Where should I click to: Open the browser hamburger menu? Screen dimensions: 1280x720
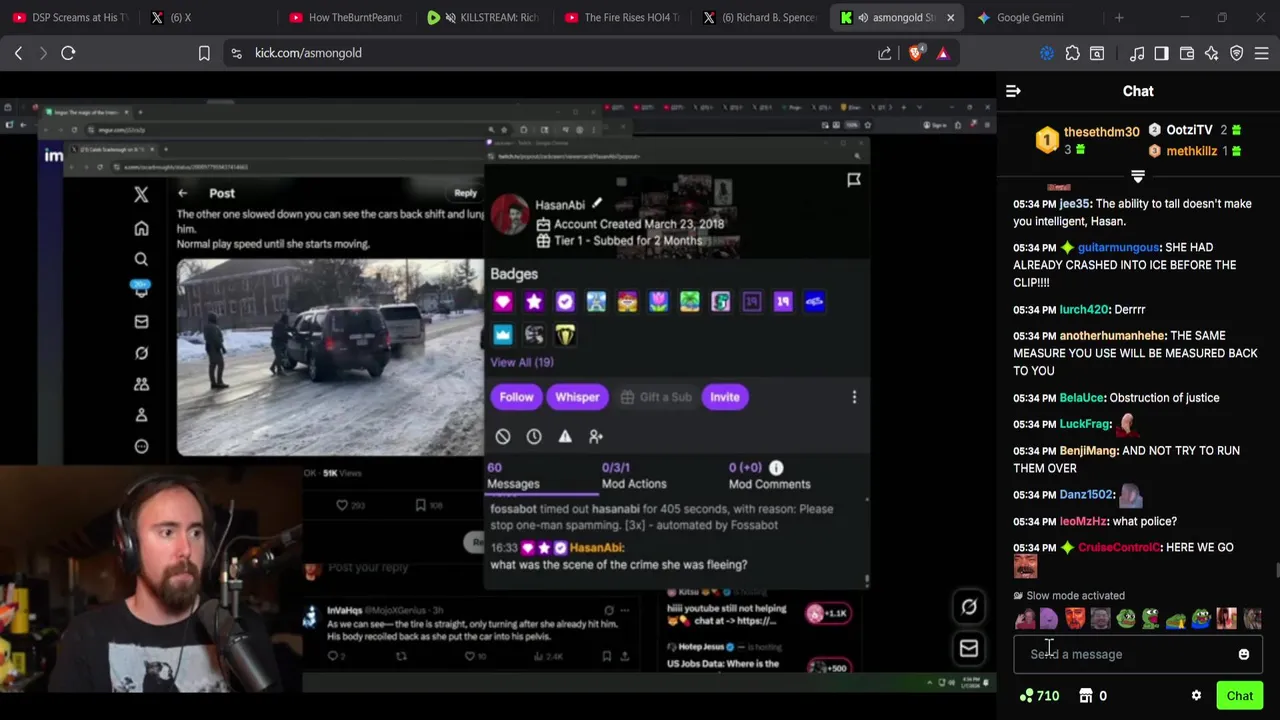pyautogui.click(x=1262, y=53)
